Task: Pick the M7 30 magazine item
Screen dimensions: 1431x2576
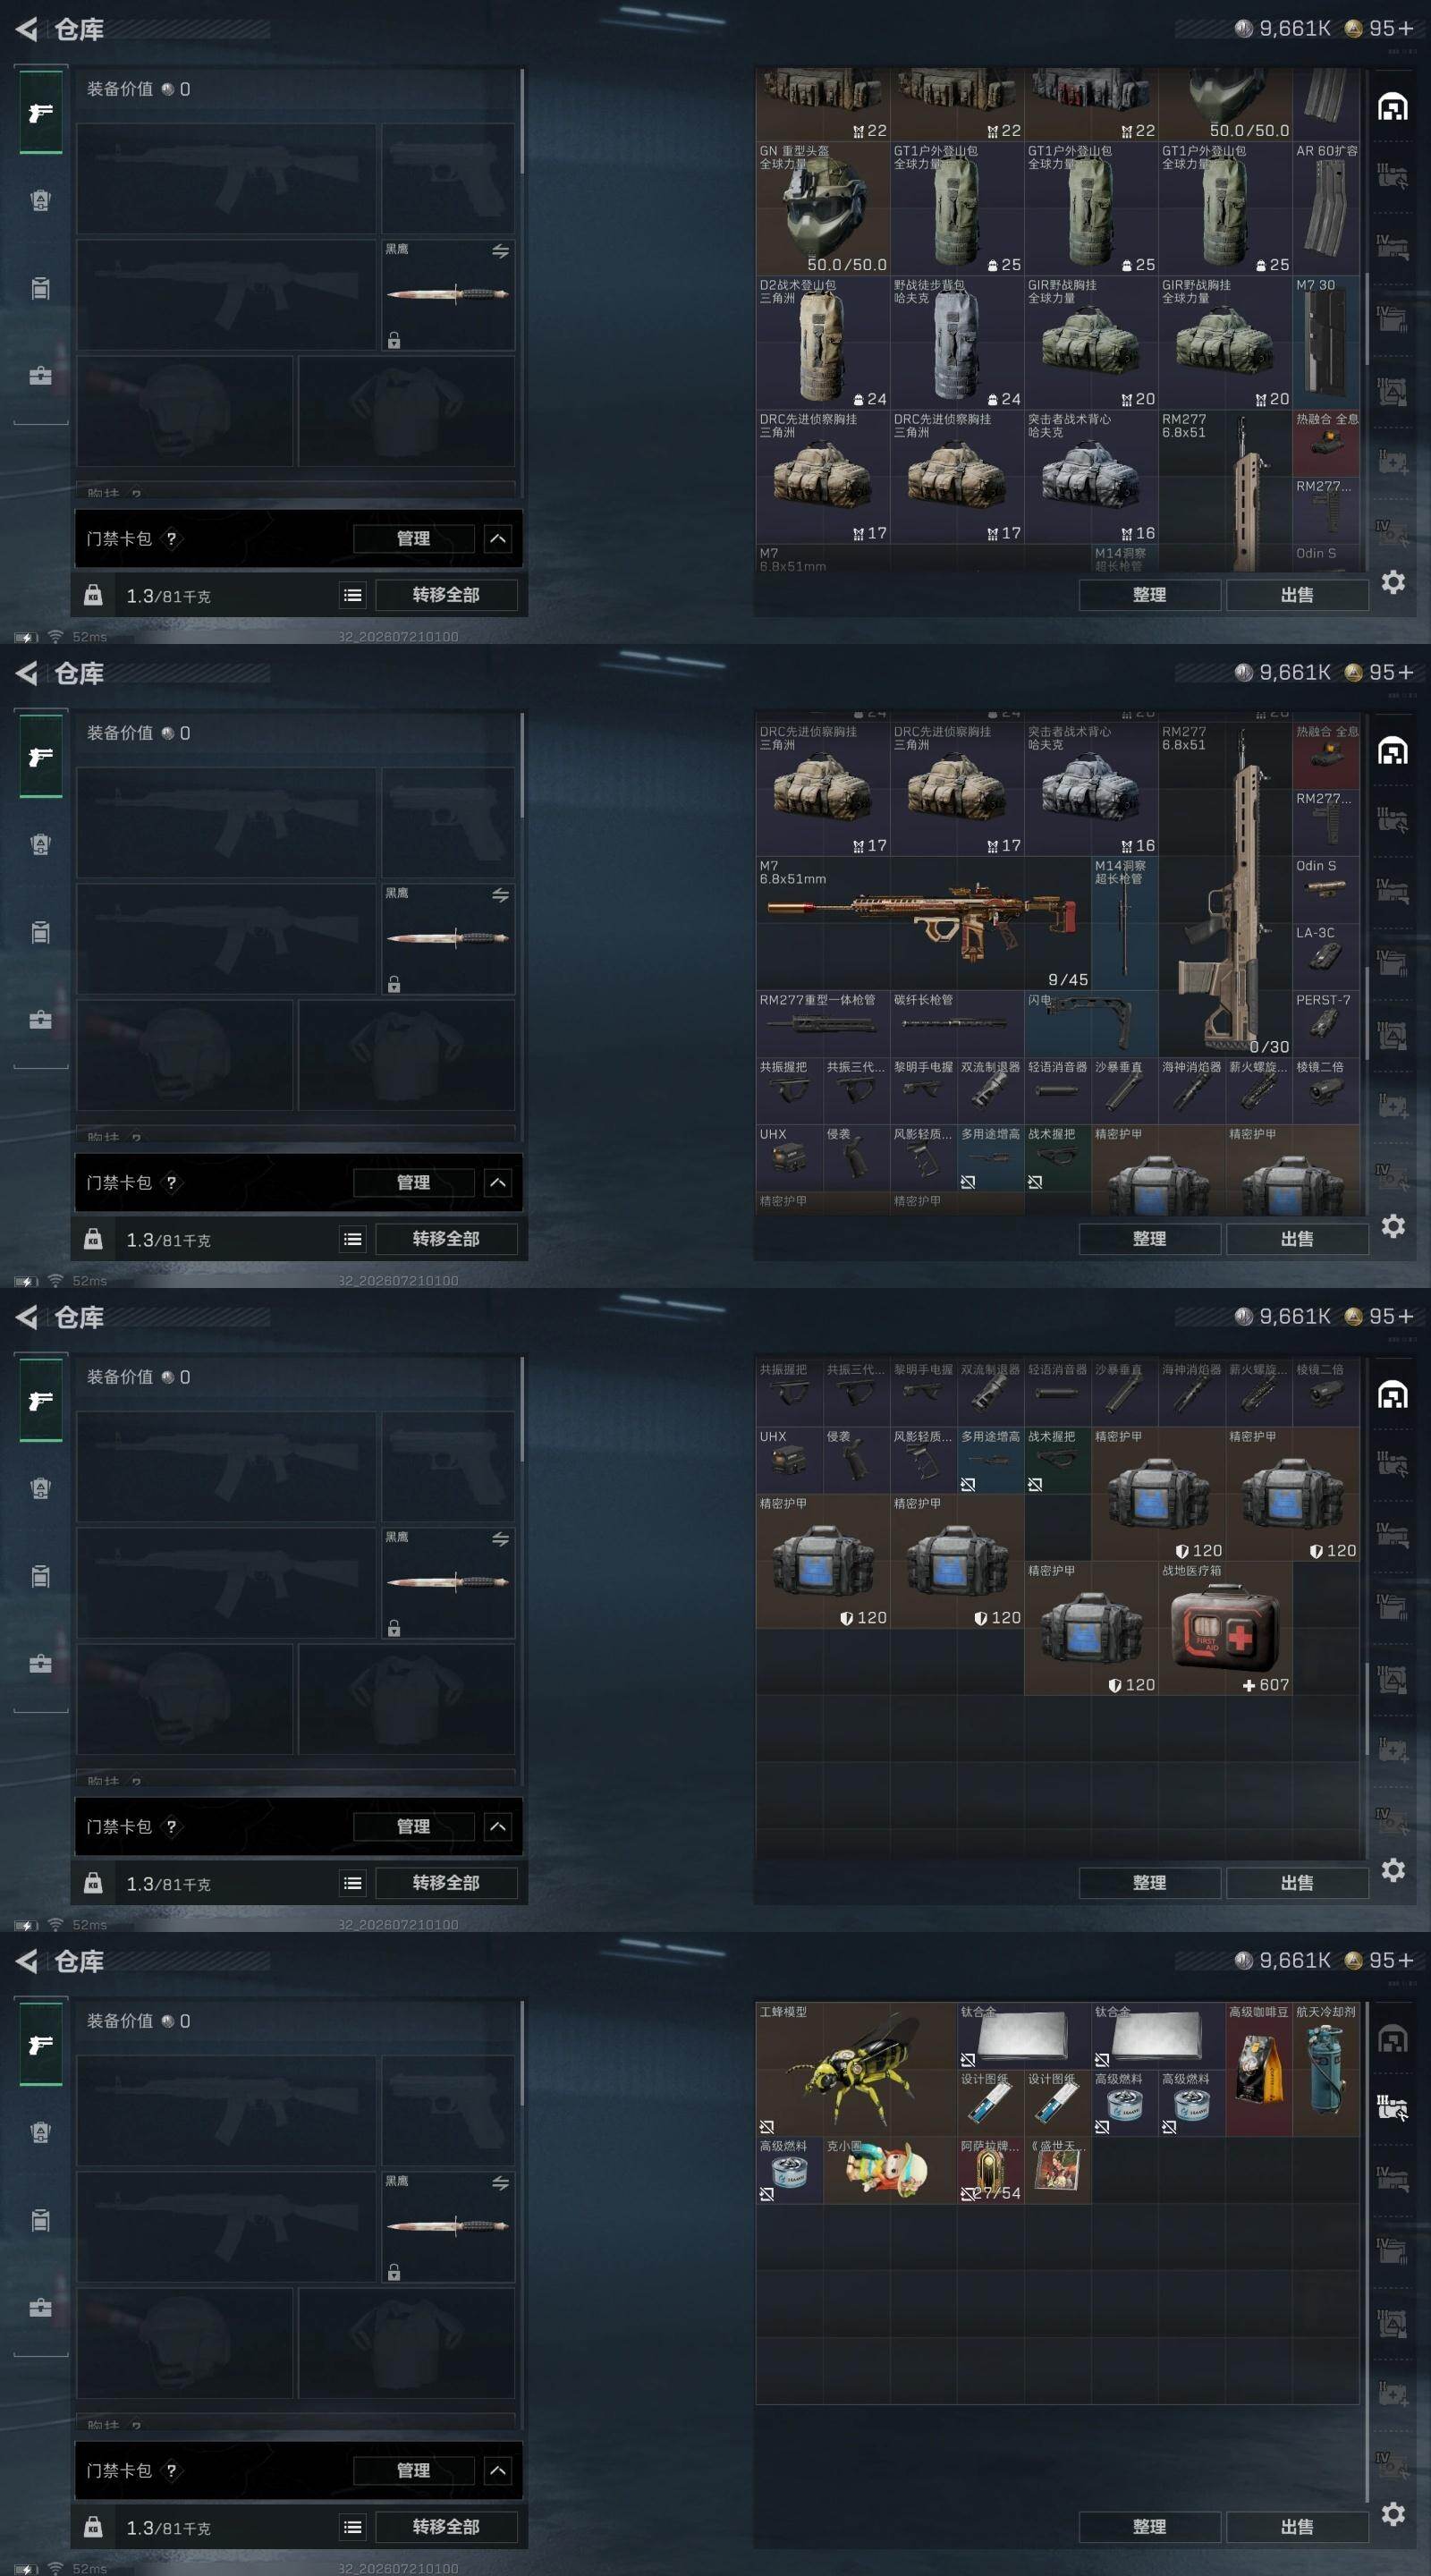Action: tap(1326, 343)
